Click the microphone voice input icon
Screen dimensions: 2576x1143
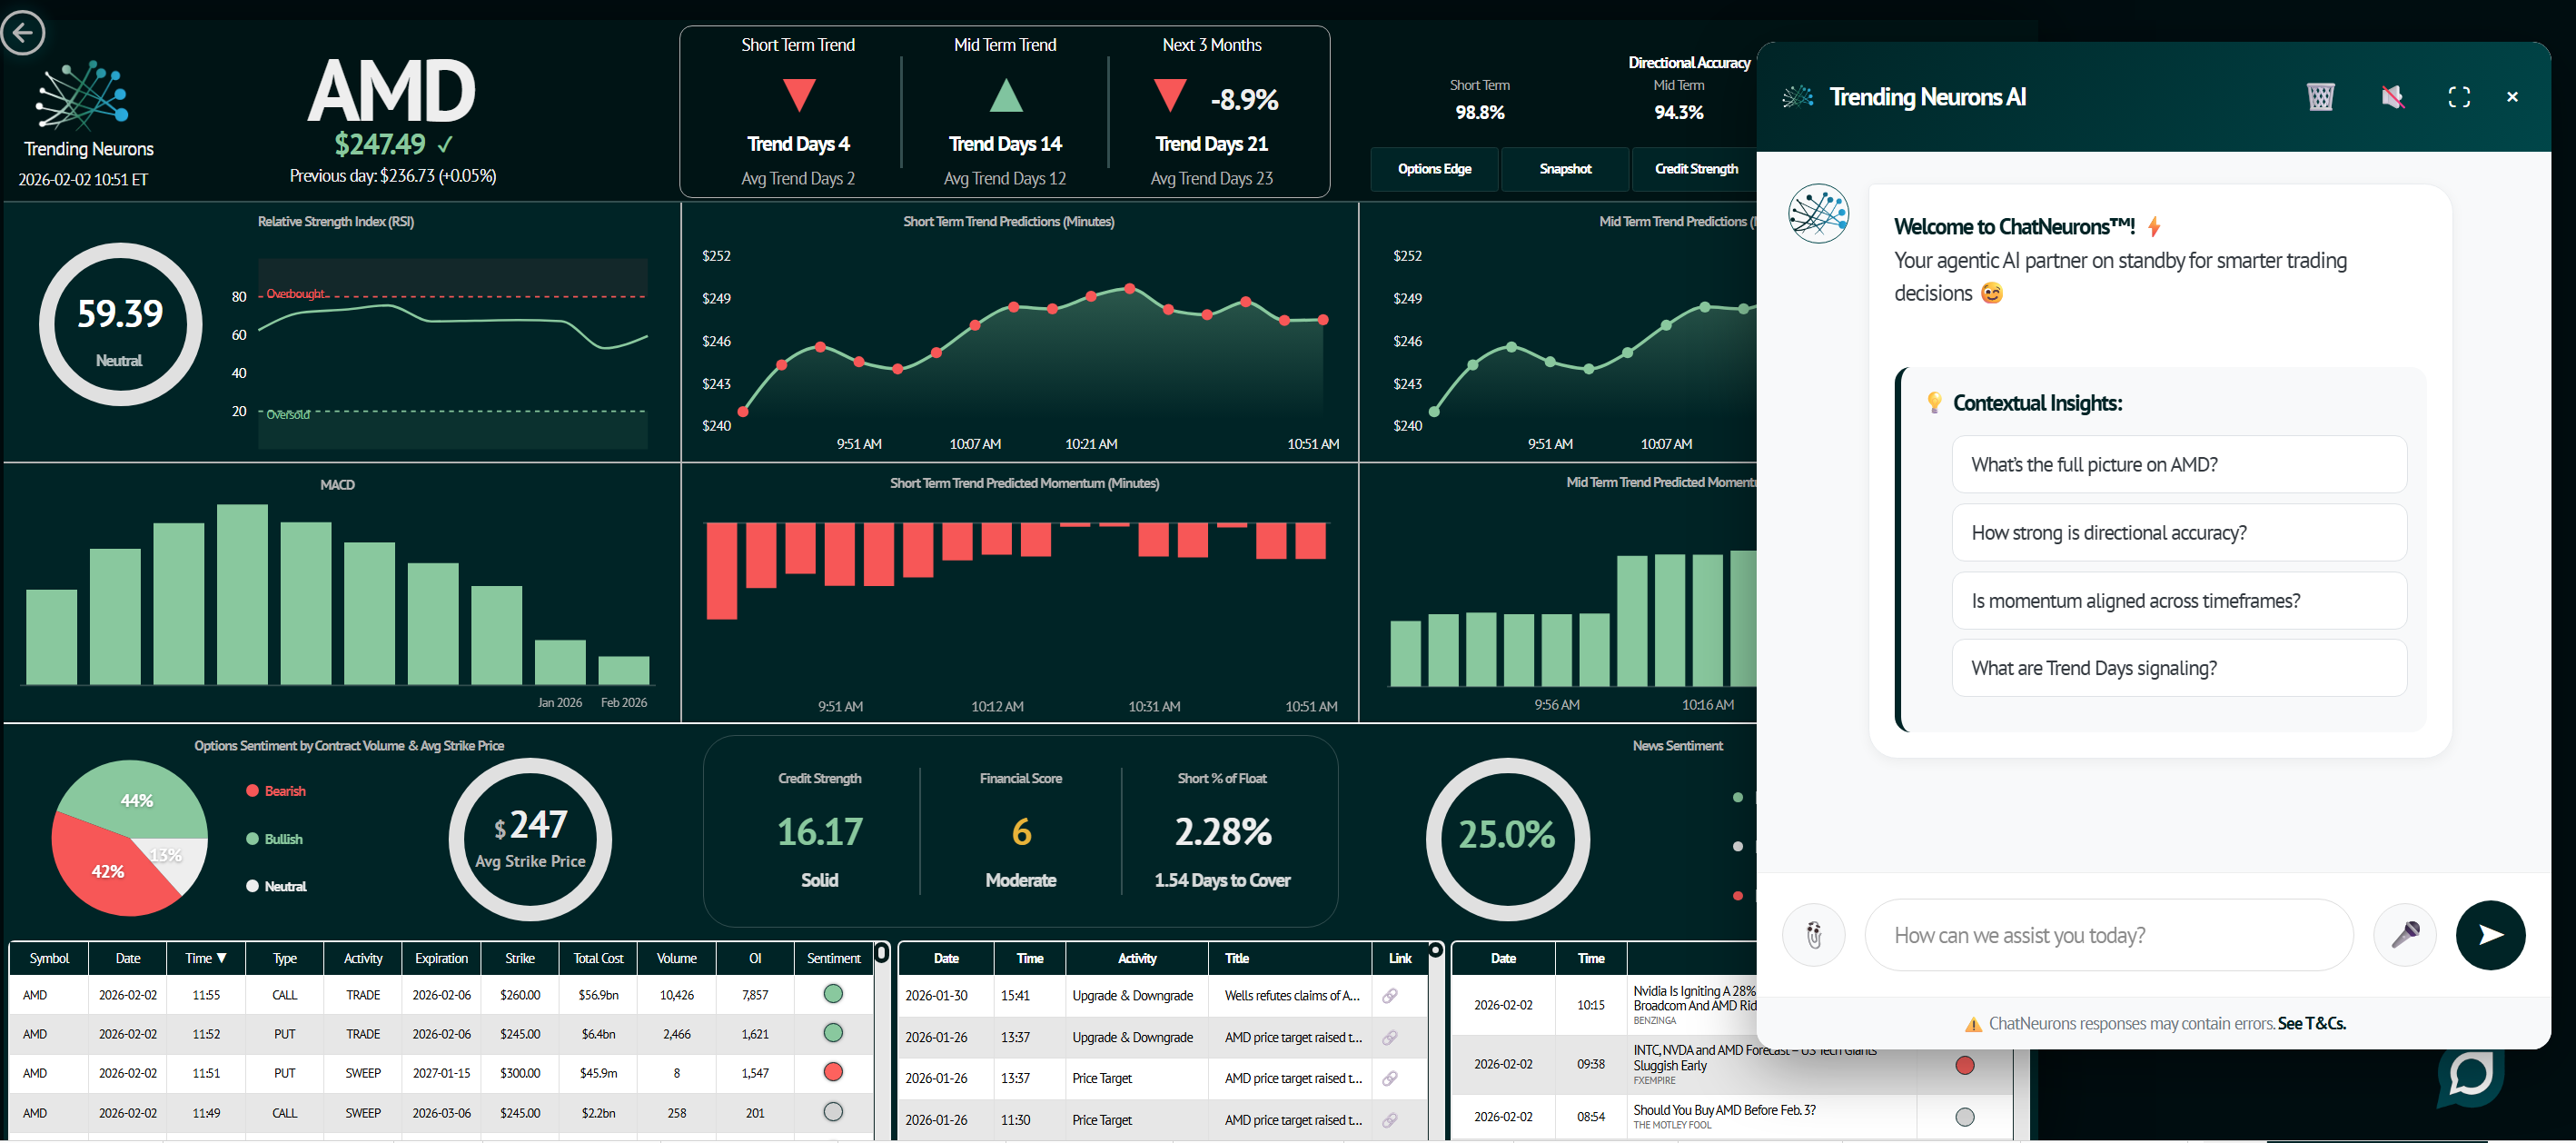coord(2404,935)
